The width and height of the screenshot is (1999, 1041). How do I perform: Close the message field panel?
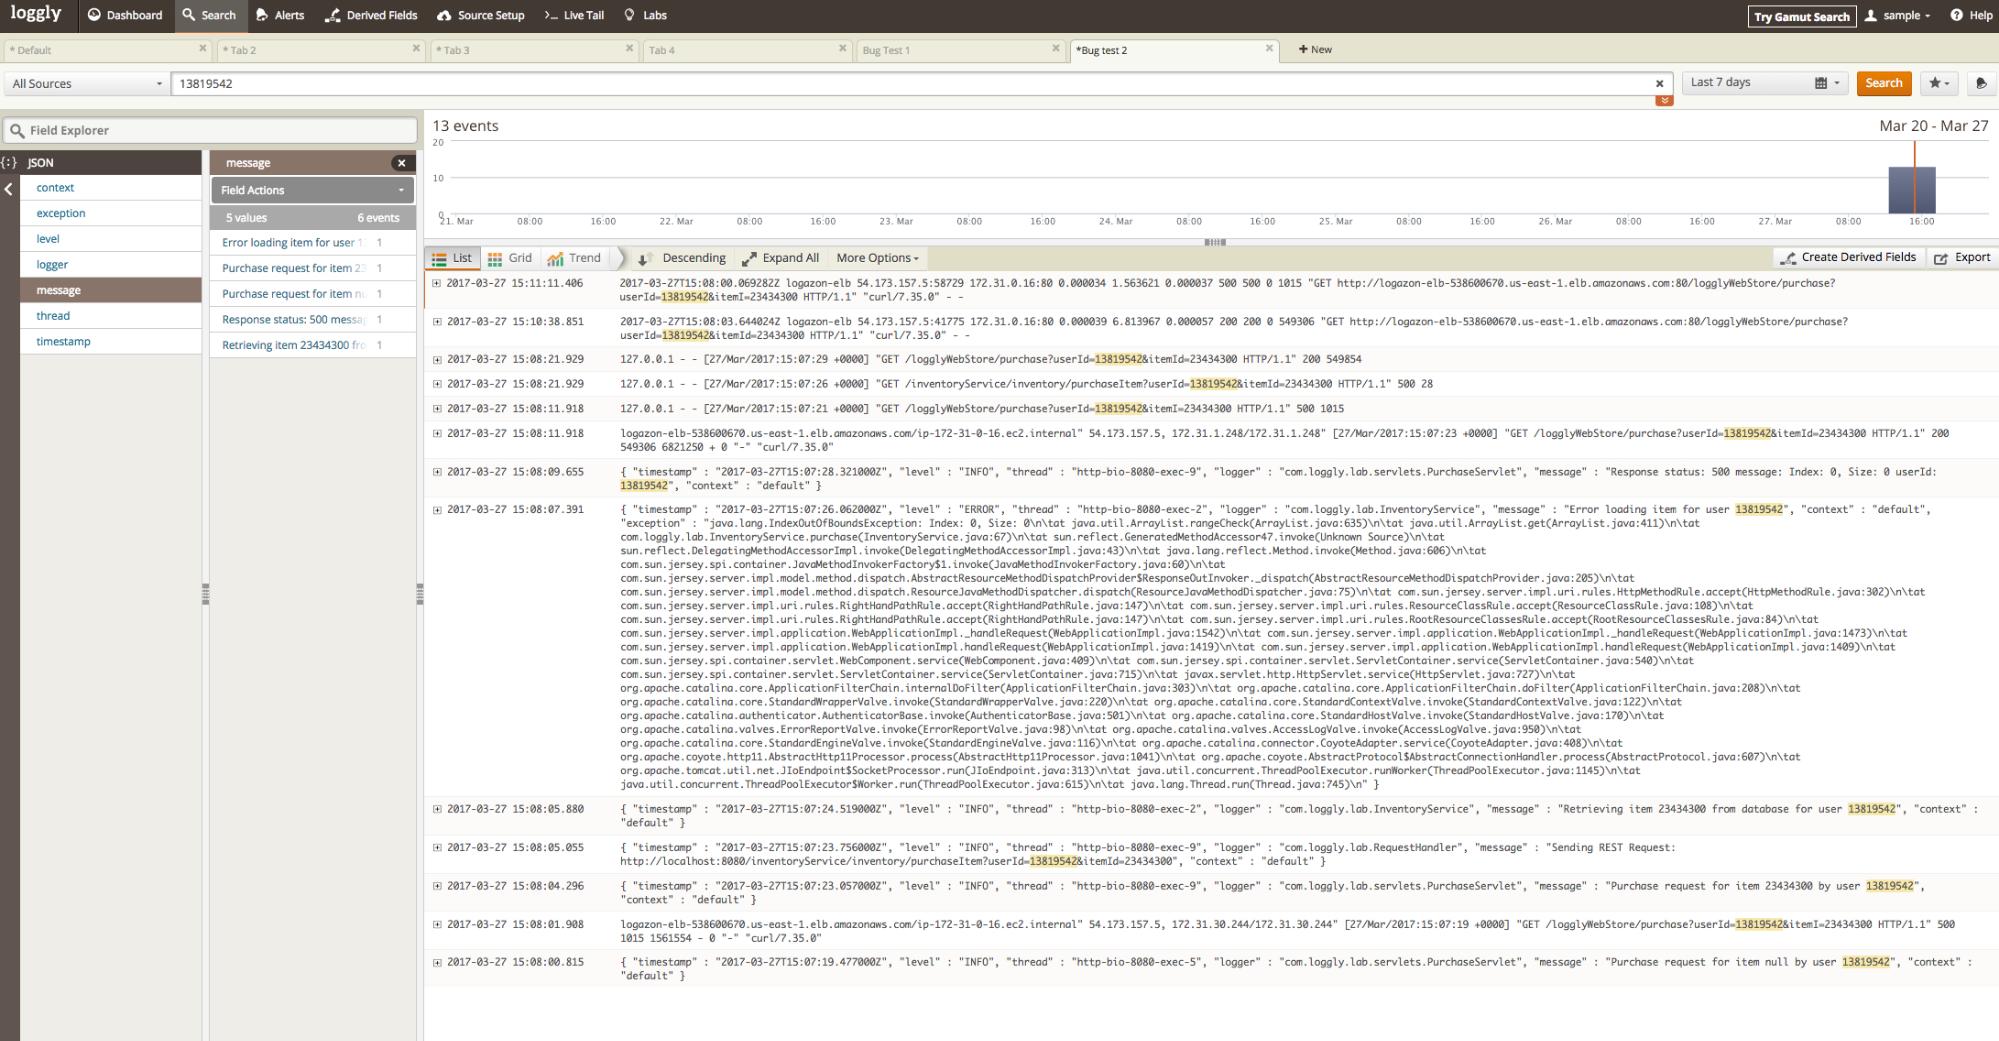tap(401, 163)
